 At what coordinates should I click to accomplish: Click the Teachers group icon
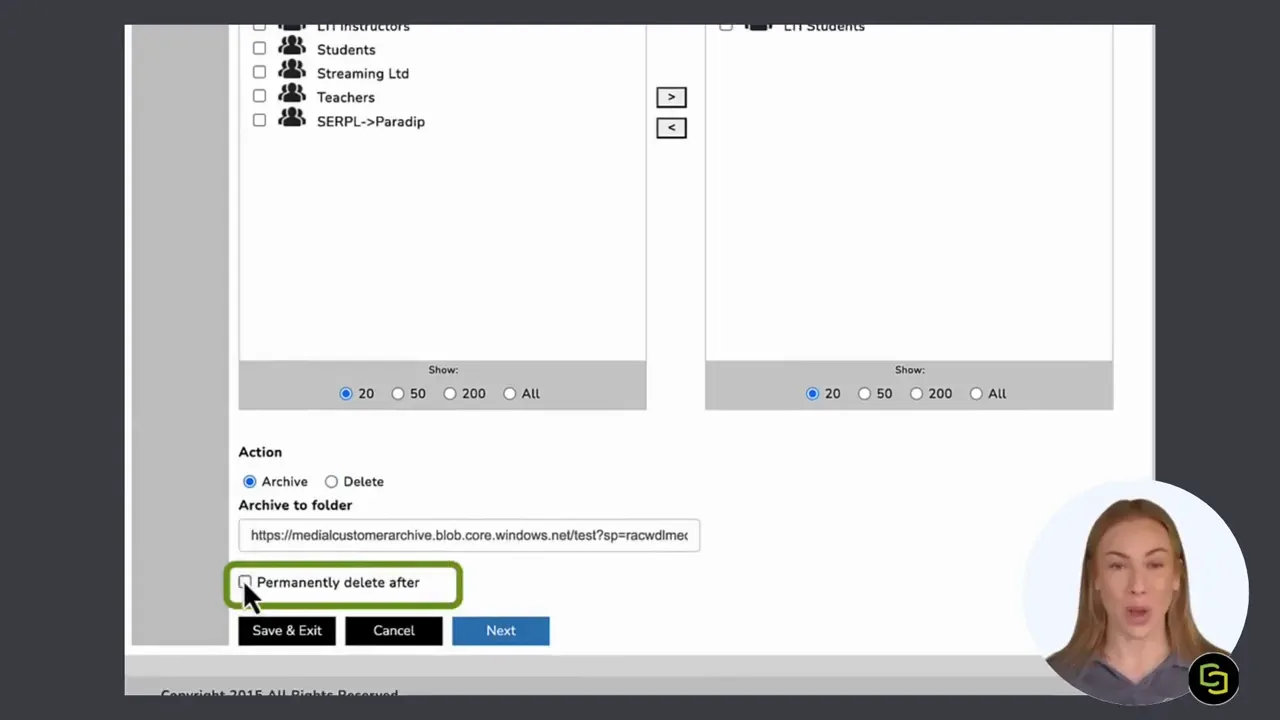click(291, 94)
